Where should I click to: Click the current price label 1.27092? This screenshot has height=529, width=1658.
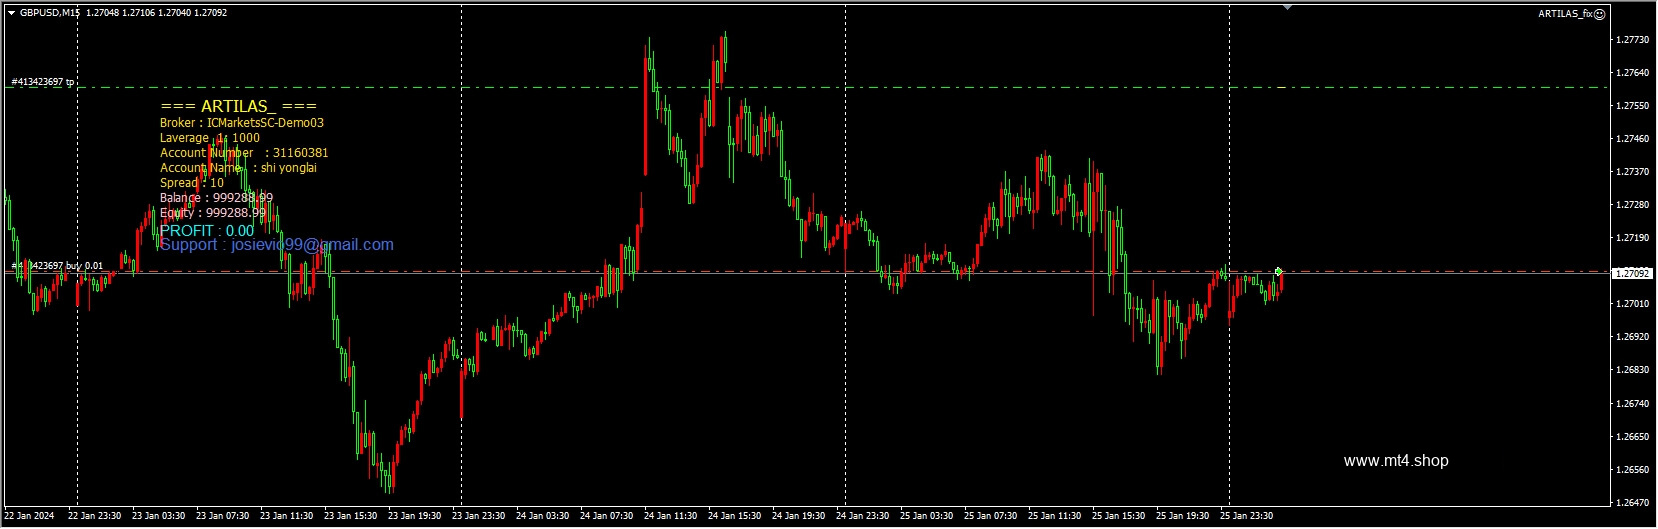click(x=1632, y=273)
